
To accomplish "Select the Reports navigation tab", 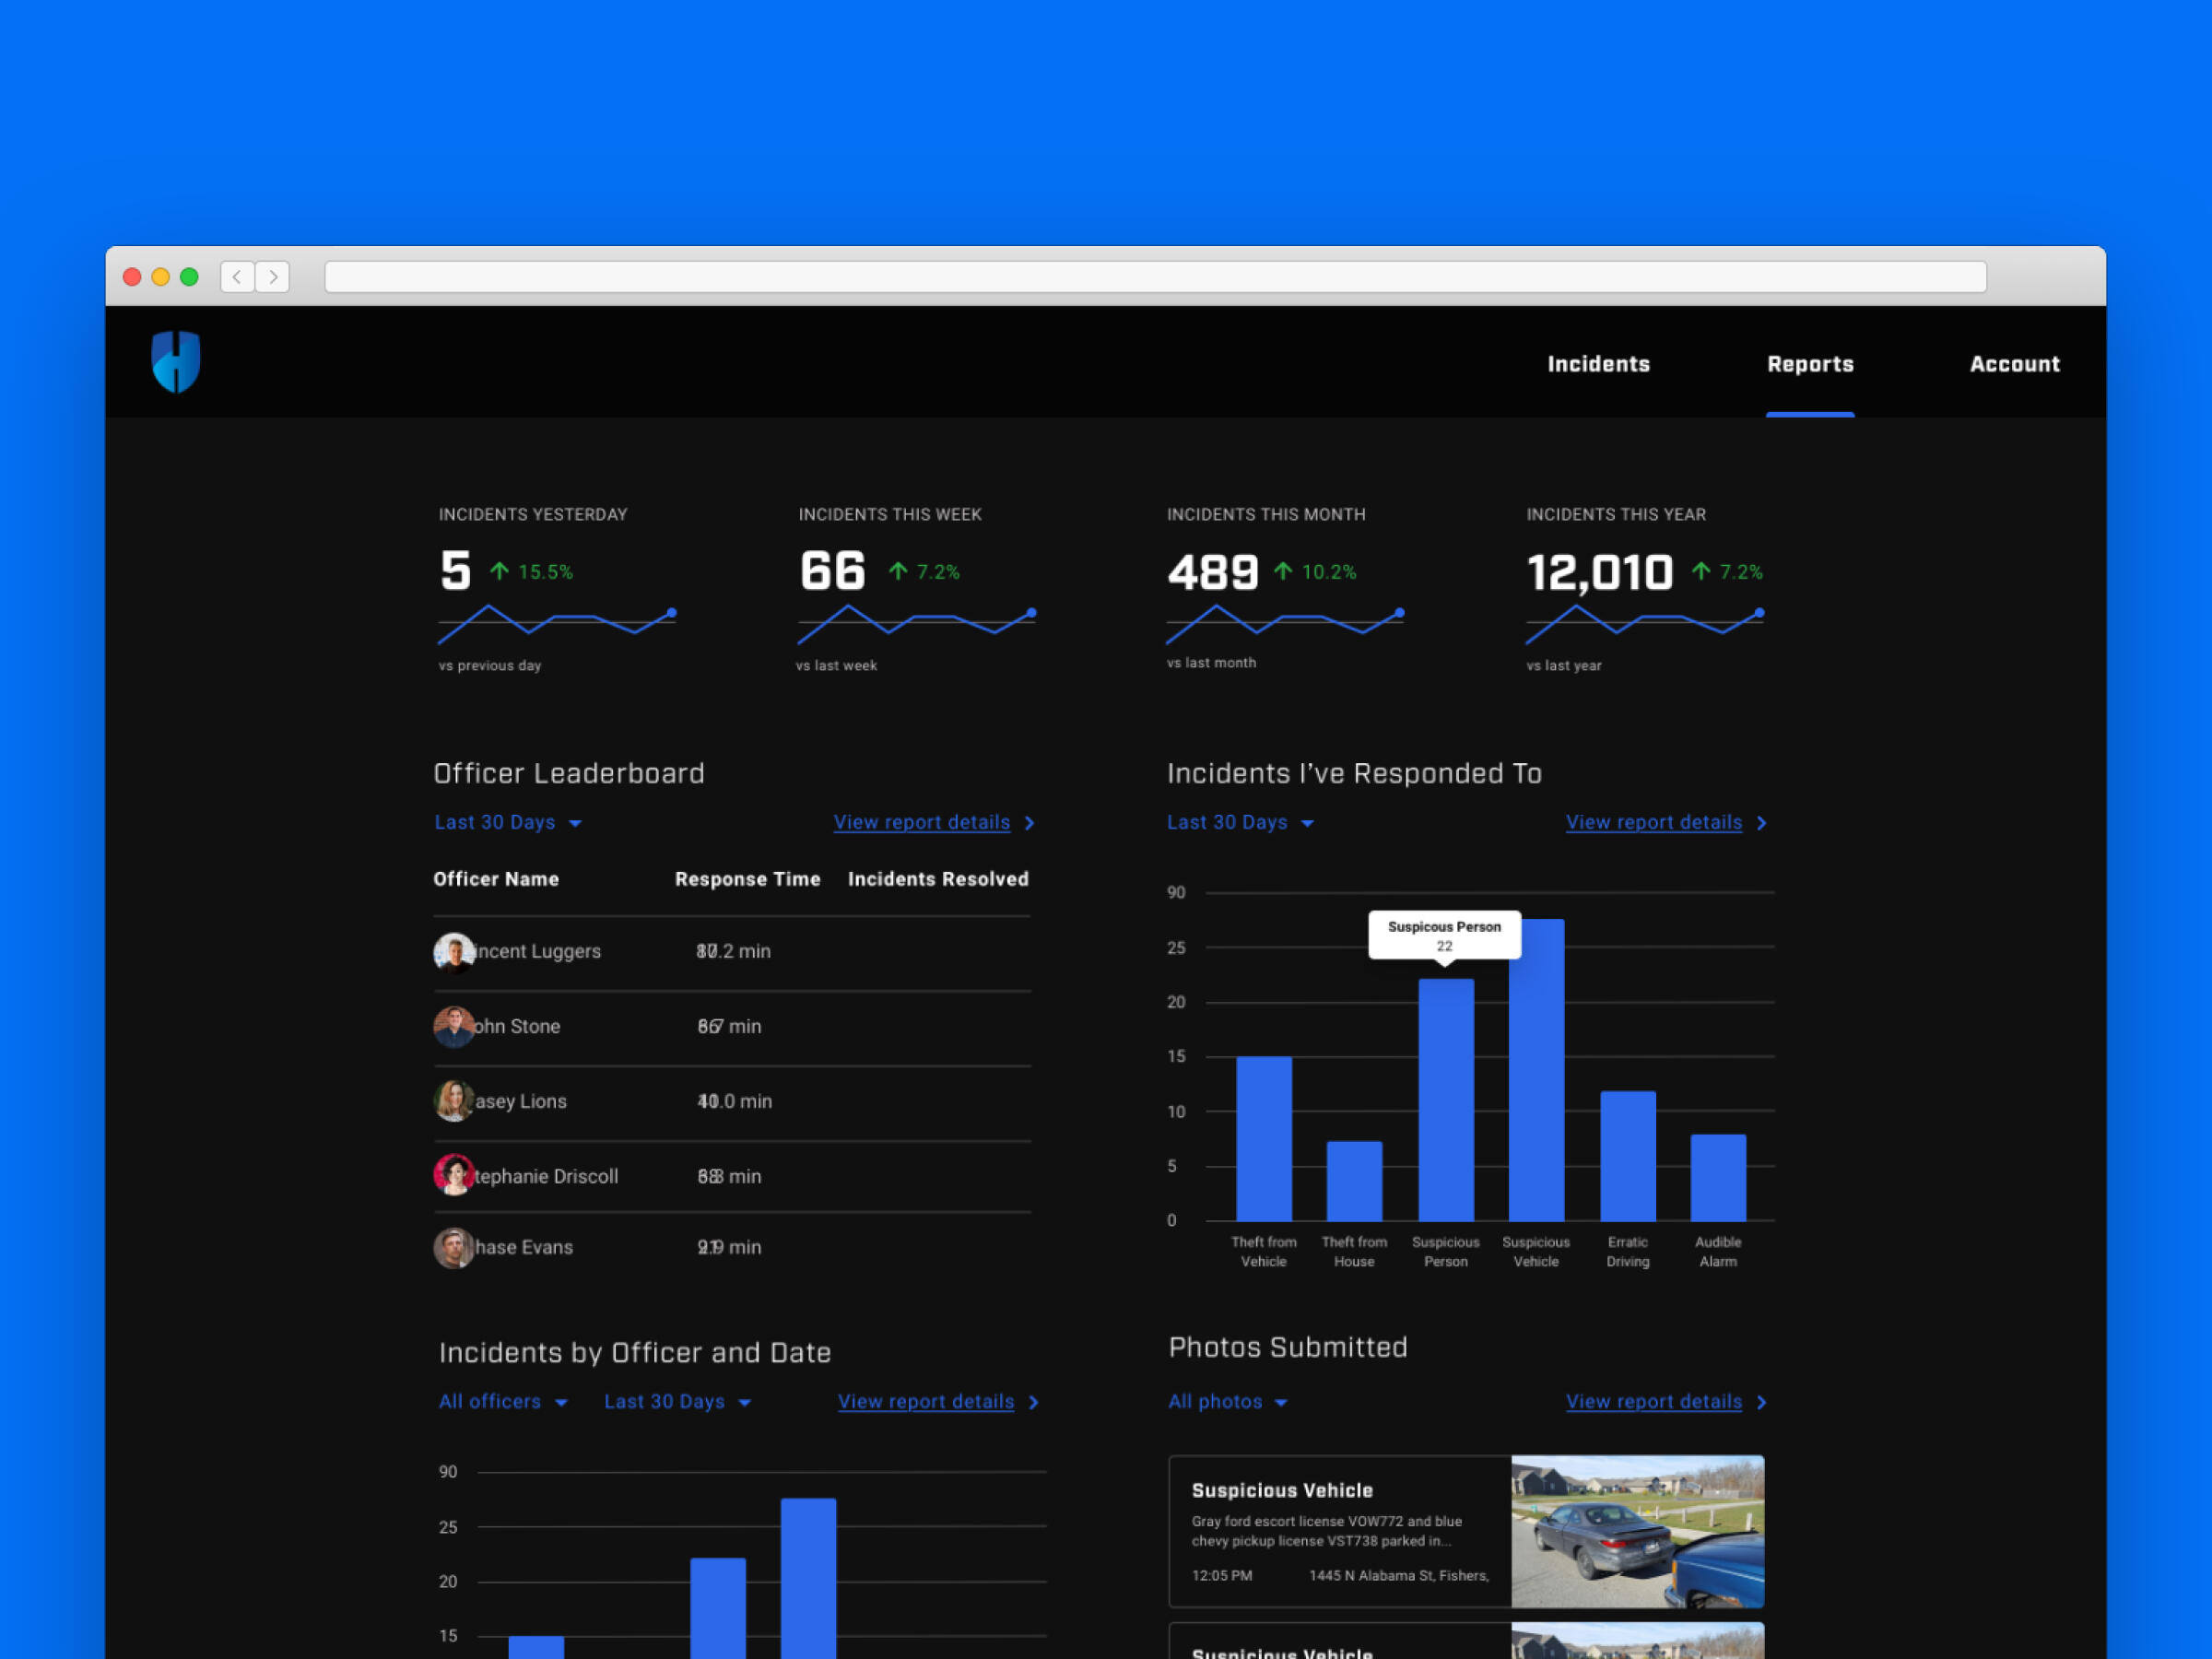I will [x=1810, y=364].
